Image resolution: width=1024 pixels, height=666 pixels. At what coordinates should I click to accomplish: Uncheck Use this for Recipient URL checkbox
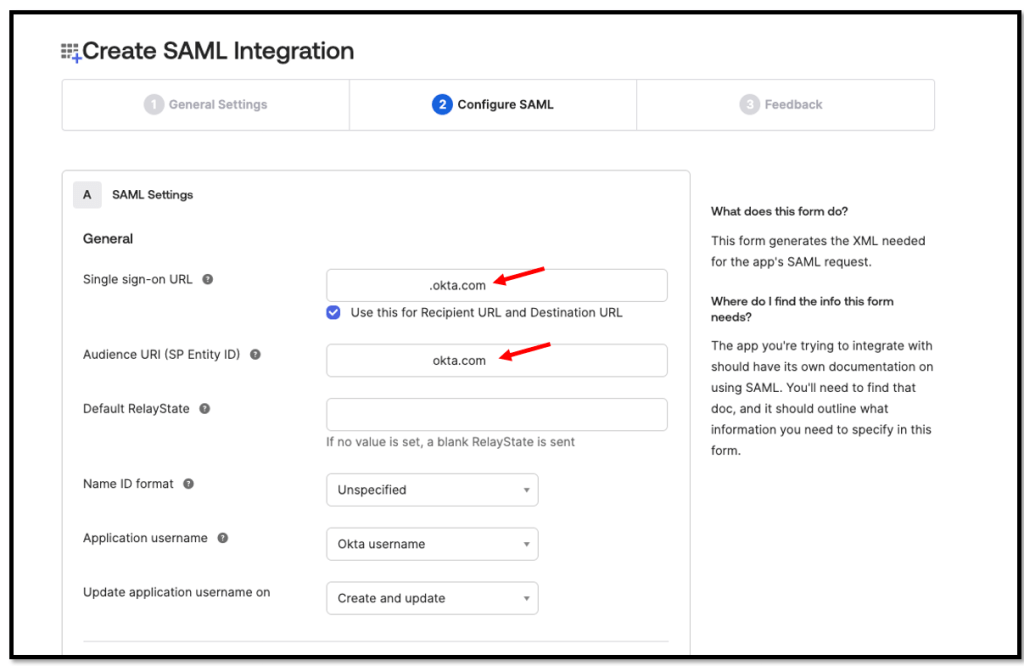333,313
